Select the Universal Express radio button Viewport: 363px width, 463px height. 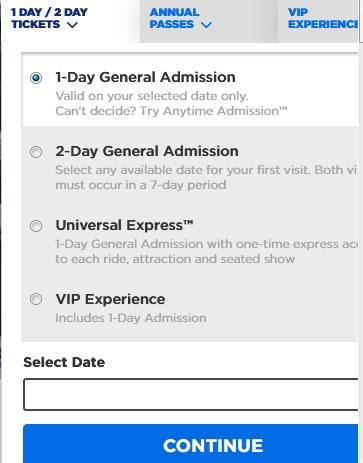(36, 226)
